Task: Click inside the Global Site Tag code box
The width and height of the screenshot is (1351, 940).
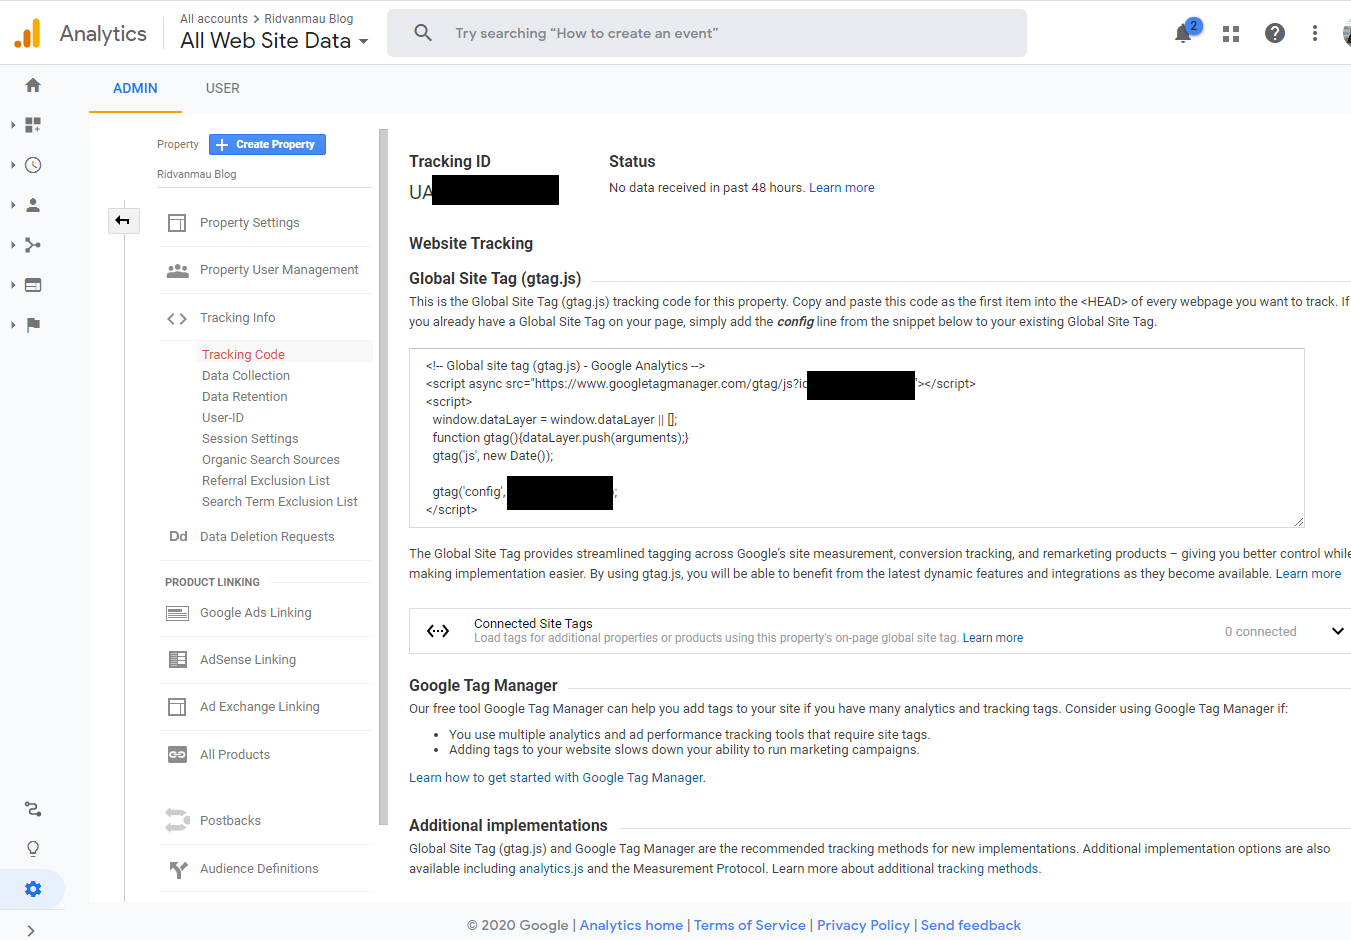Action: [857, 438]
